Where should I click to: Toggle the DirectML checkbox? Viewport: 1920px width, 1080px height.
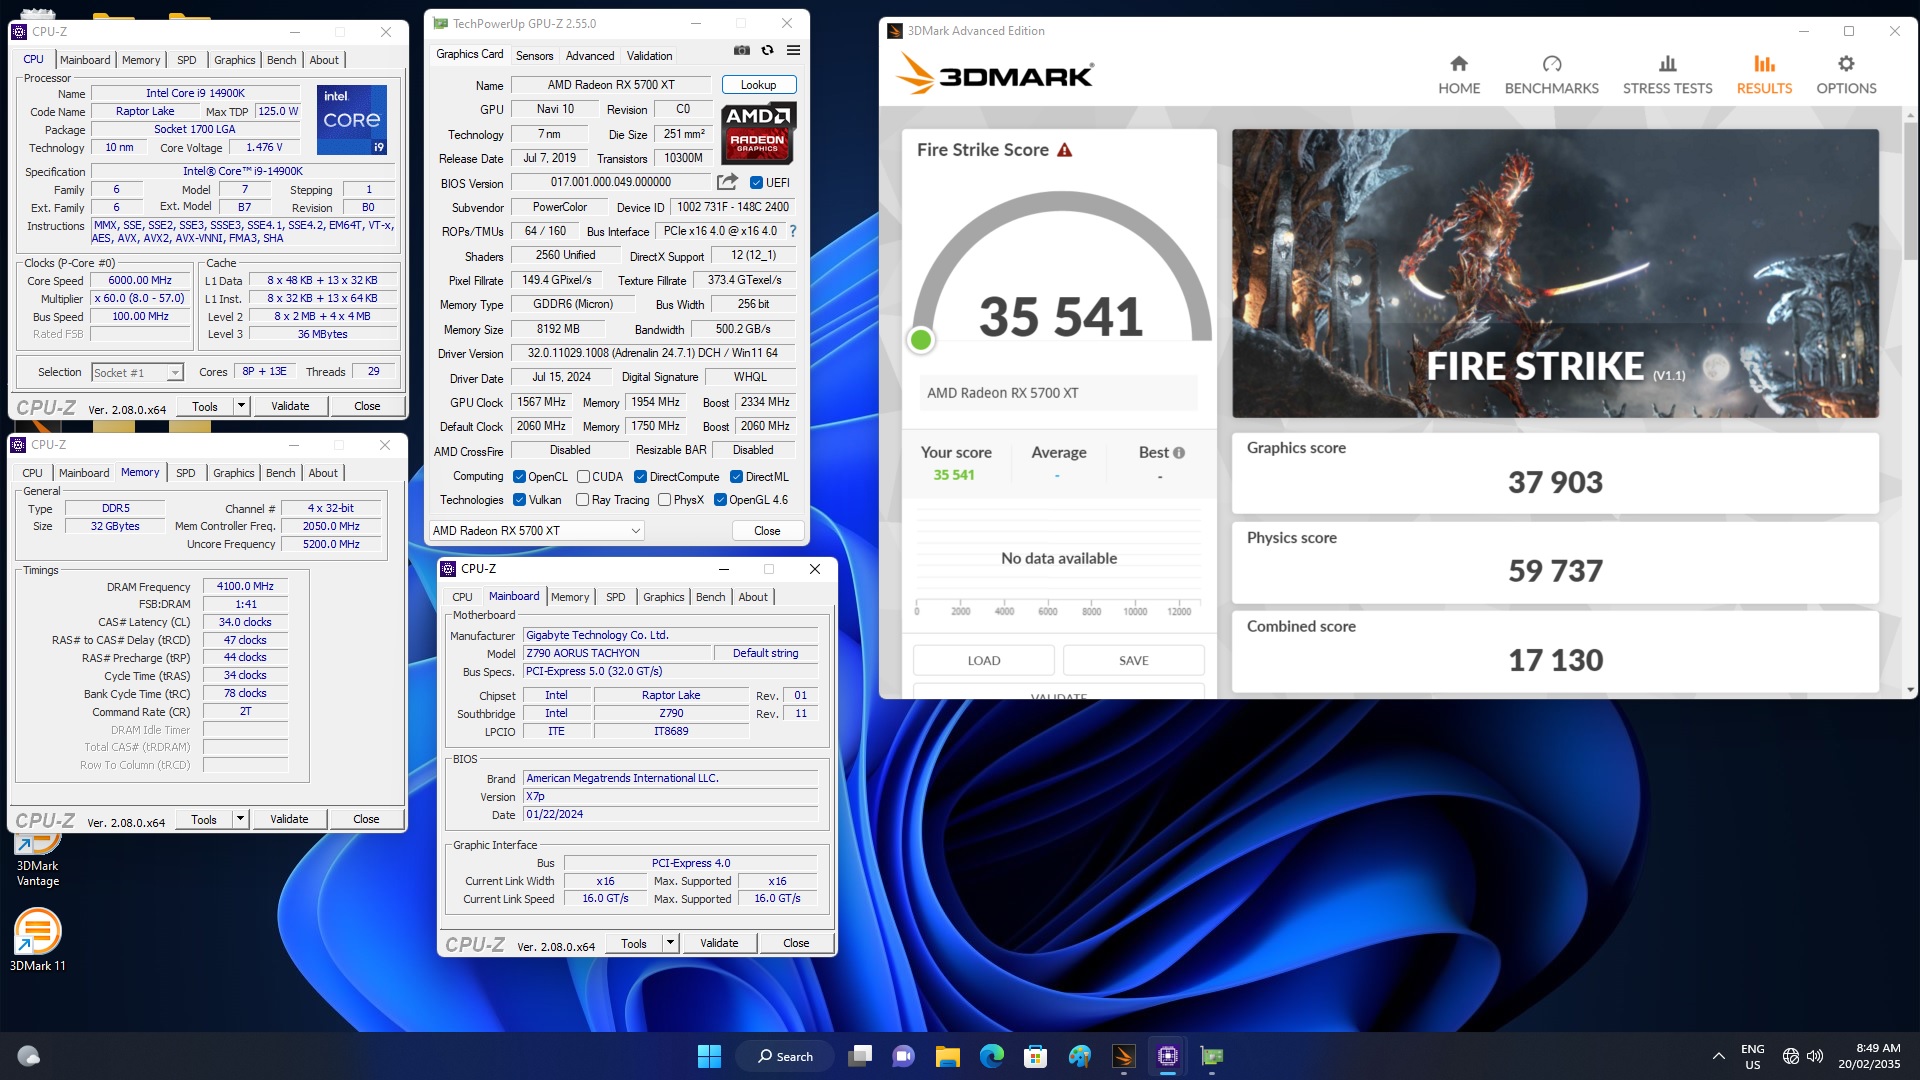pyautogui.click(x=736, y=477)
